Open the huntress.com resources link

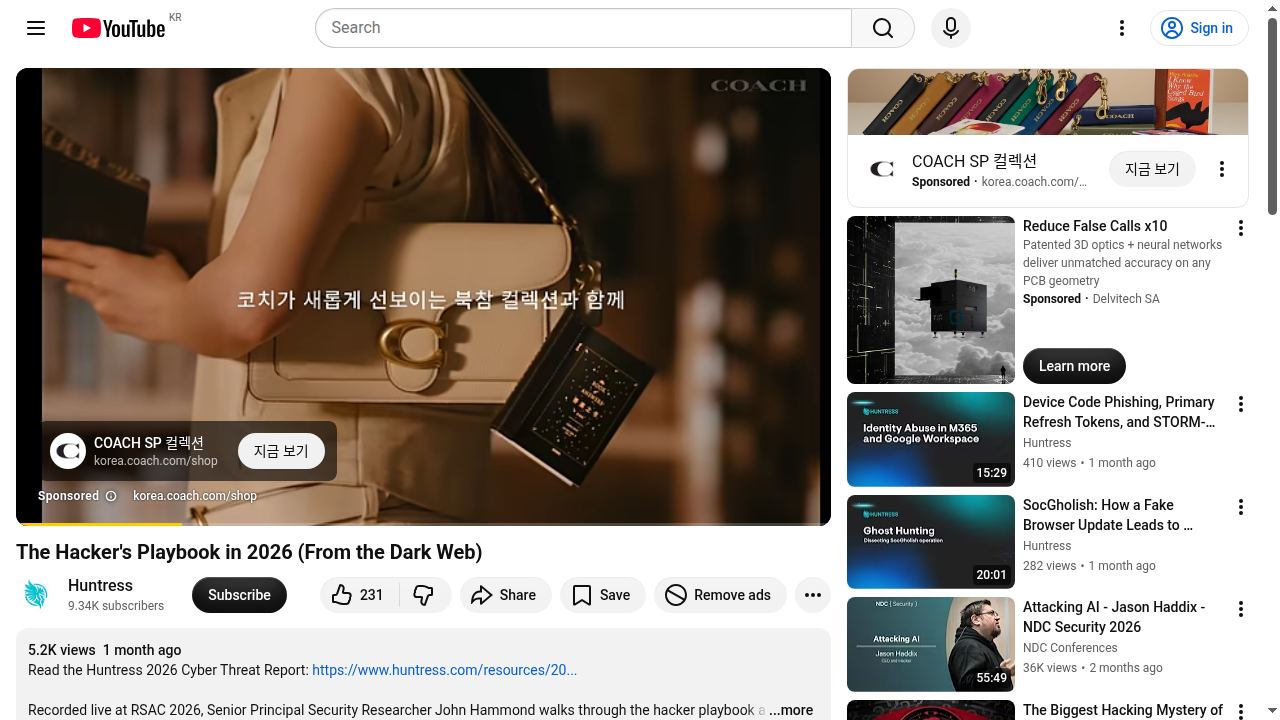pos(444,670)
